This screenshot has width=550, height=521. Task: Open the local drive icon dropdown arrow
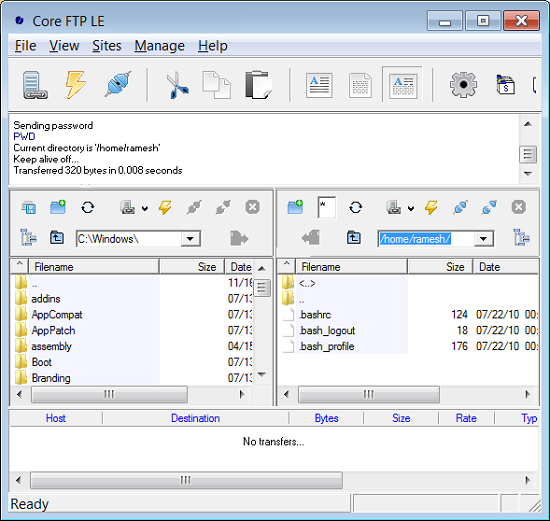tap(145, 209)
